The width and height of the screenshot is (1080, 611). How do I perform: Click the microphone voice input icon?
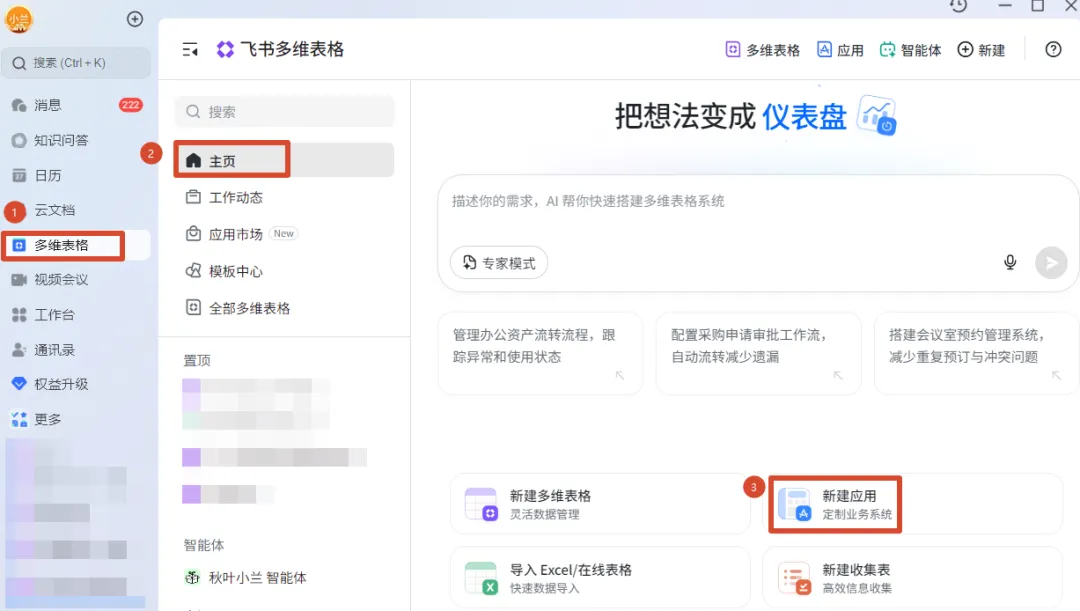point(1010,262)
